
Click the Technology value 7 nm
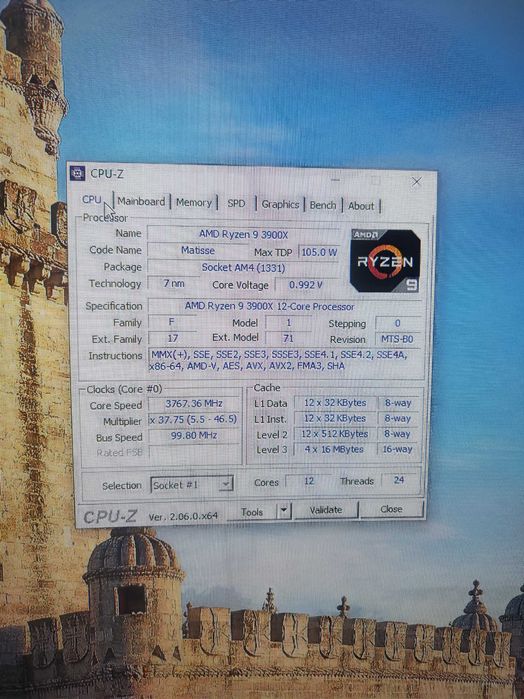point(173,284)
